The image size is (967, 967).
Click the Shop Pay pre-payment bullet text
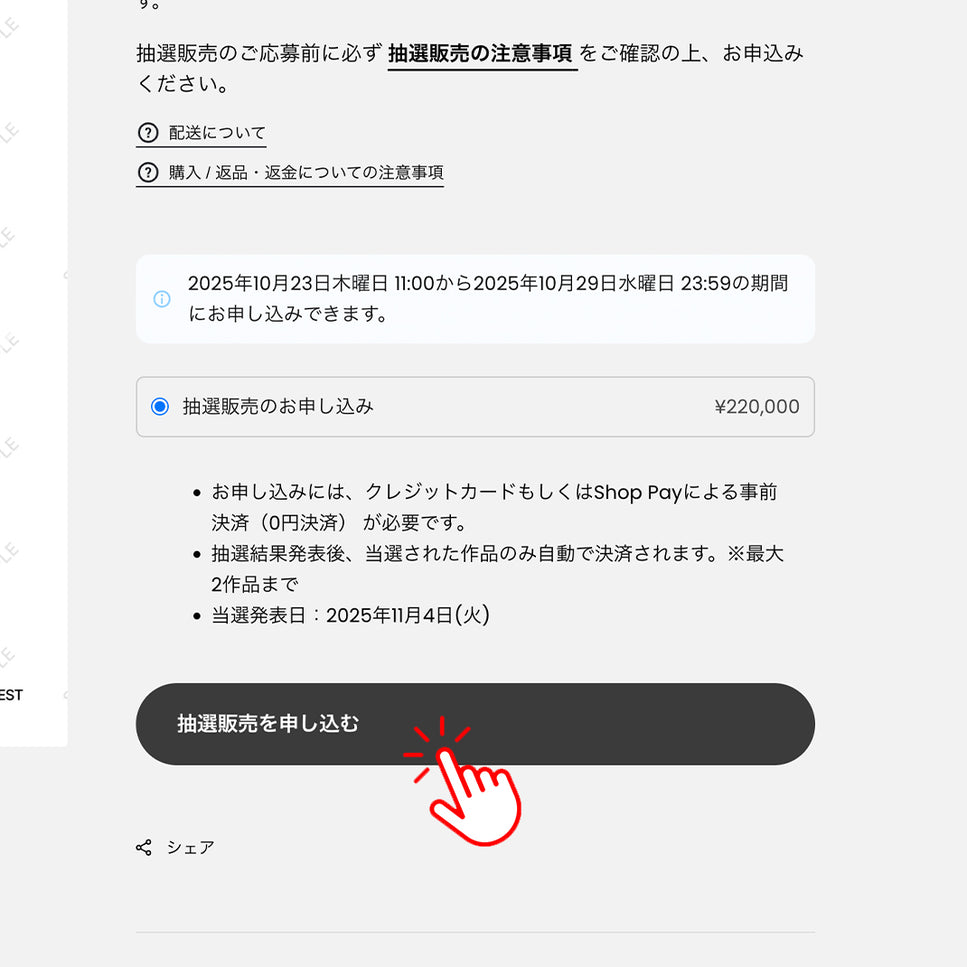point(493,507)
